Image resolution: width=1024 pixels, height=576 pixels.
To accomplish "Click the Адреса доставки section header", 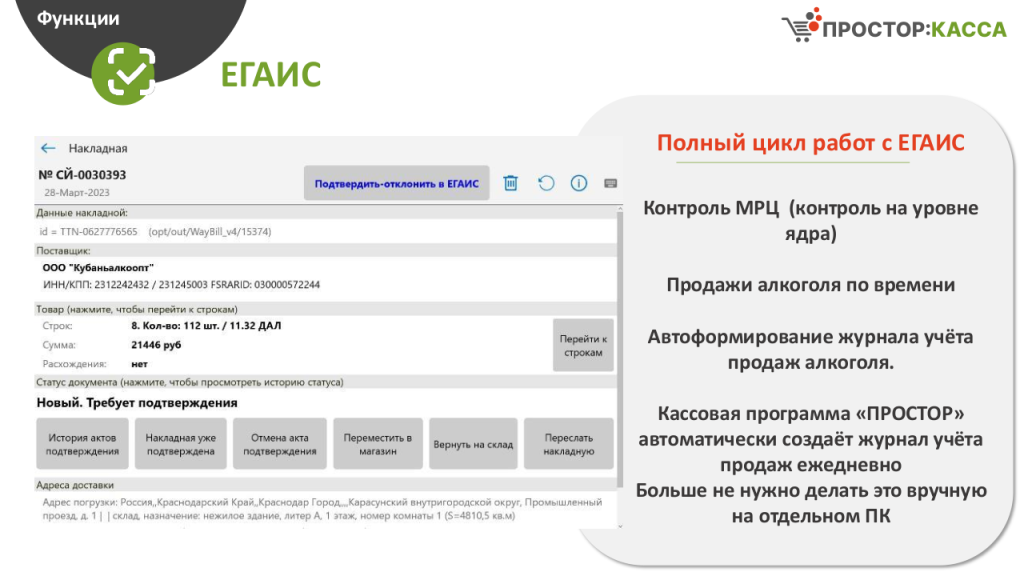I will click(x=325, y=485).
